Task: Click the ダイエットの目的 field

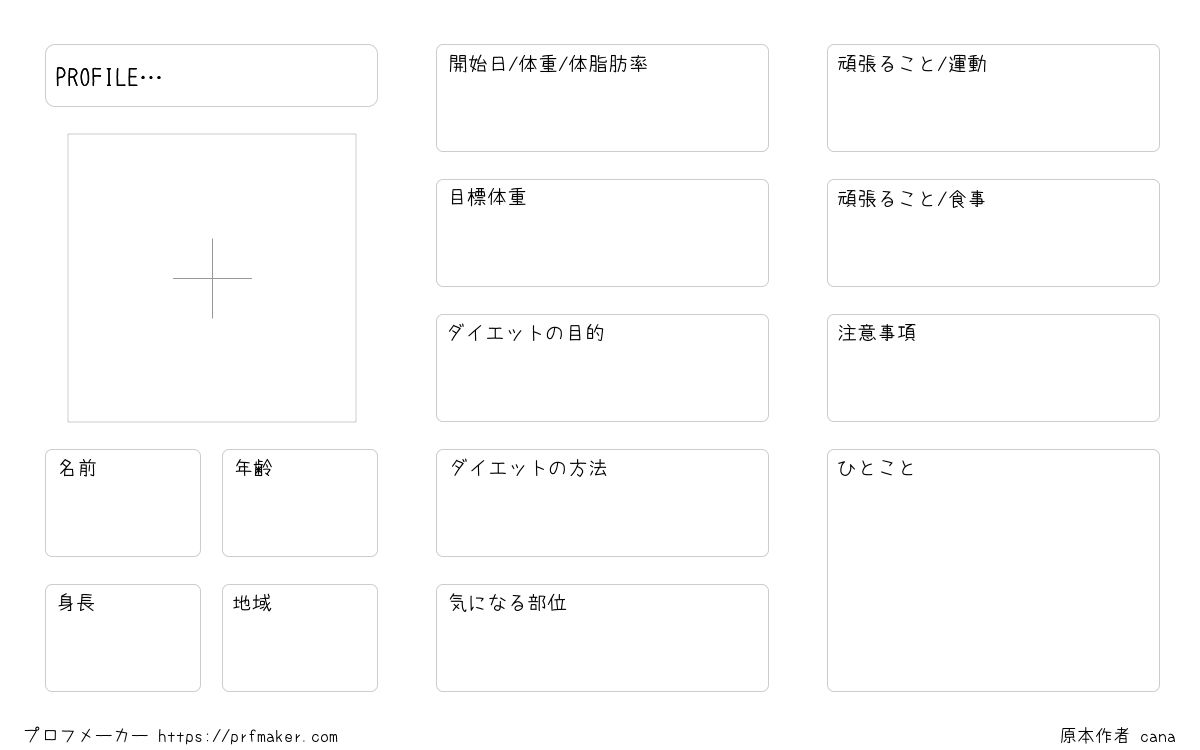Action: pos(602,368)
